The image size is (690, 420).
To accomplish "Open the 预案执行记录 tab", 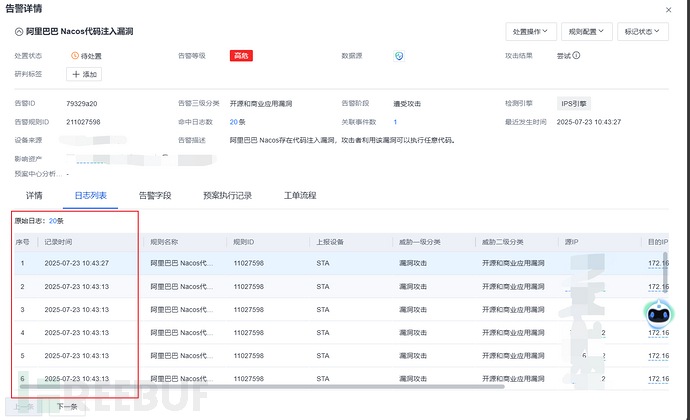I will (226, 196).
